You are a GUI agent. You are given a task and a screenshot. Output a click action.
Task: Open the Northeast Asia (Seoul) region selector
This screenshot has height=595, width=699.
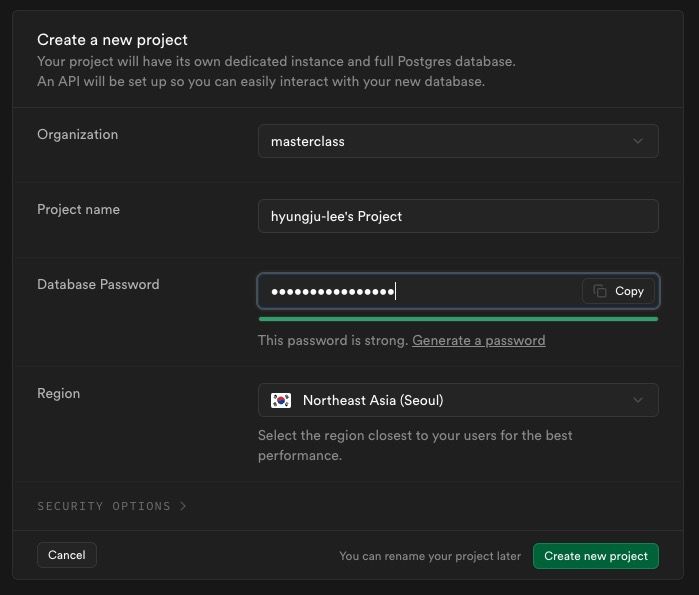pyautogui.click(x=458, y=400)
